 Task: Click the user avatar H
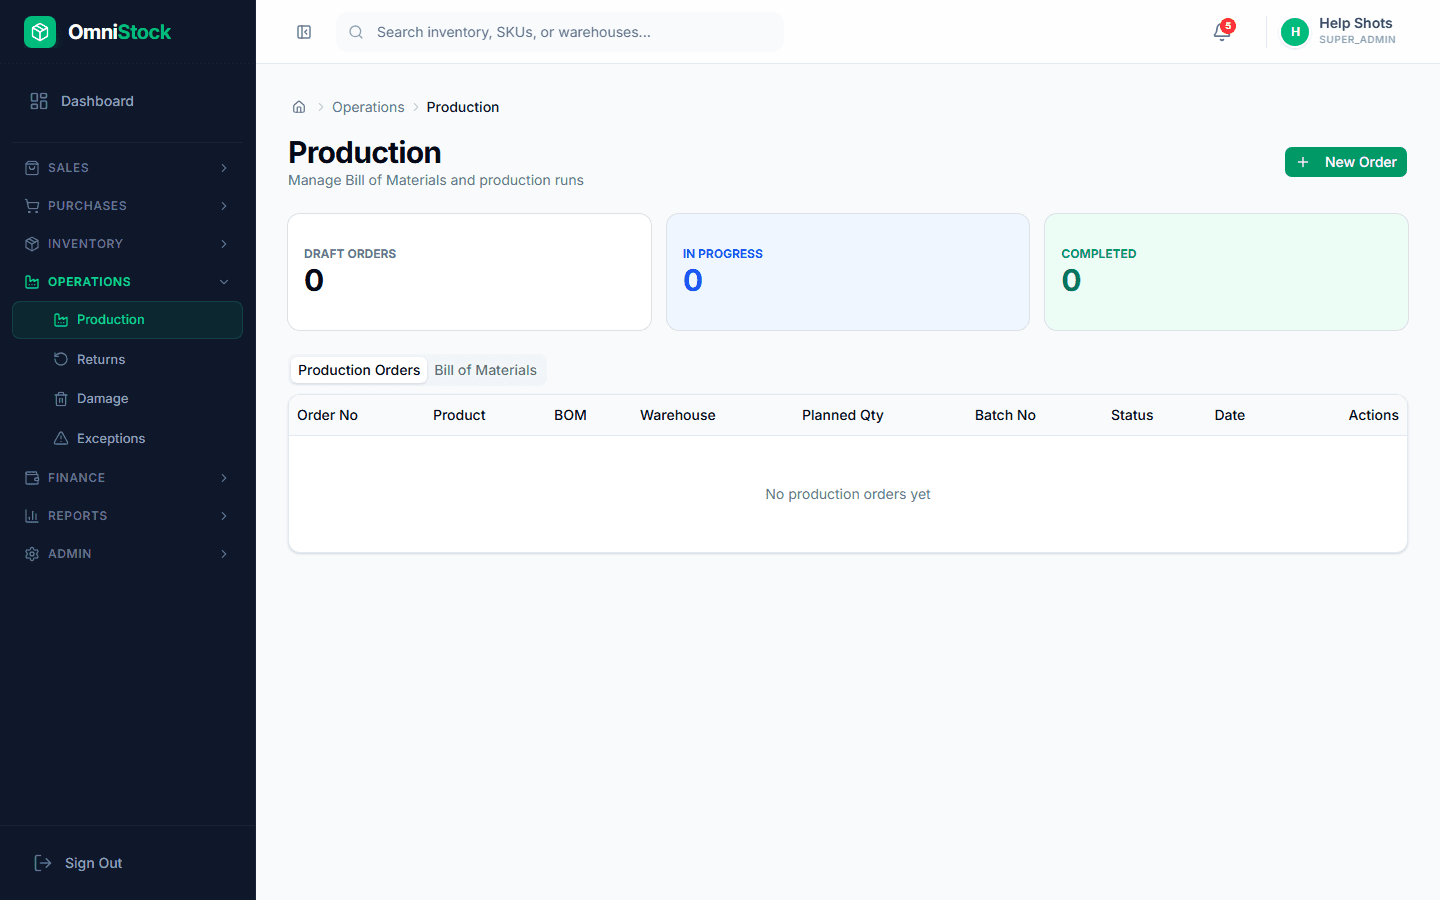1295,32
